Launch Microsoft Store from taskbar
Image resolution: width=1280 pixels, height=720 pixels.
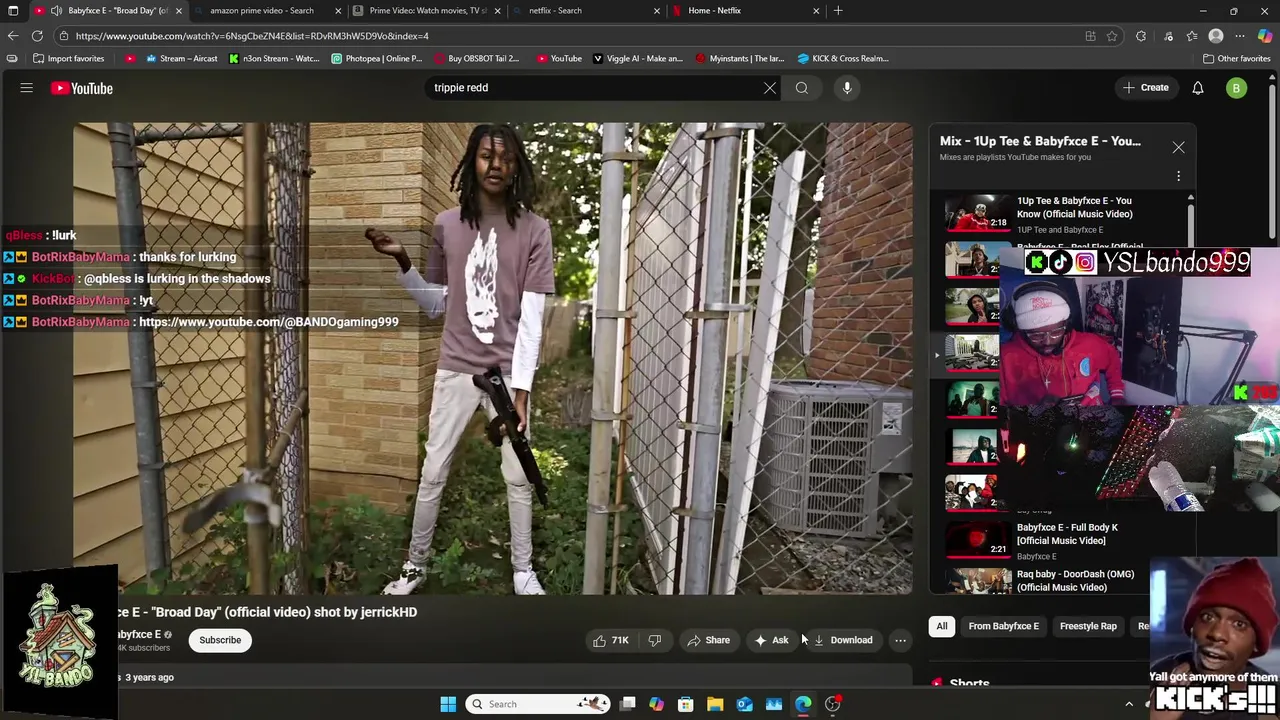(x=686, y=704)
